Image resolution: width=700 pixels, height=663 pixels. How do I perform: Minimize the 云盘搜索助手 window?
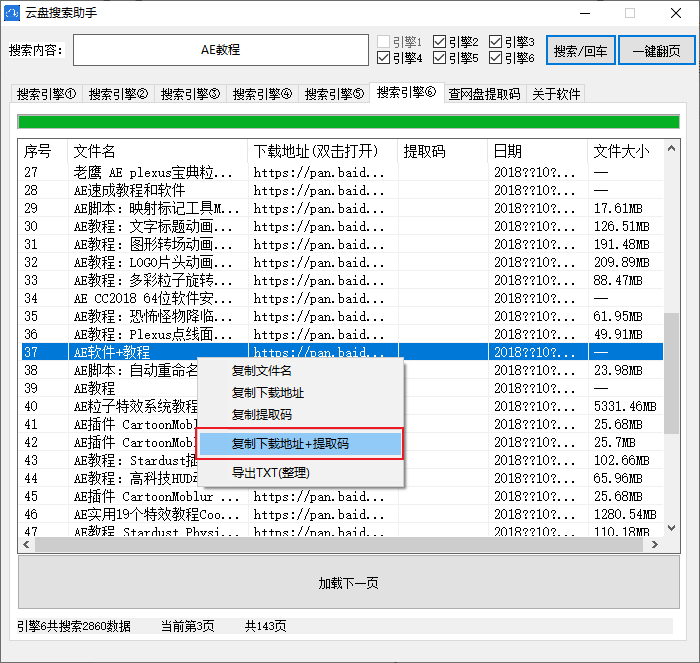point(585,13)
